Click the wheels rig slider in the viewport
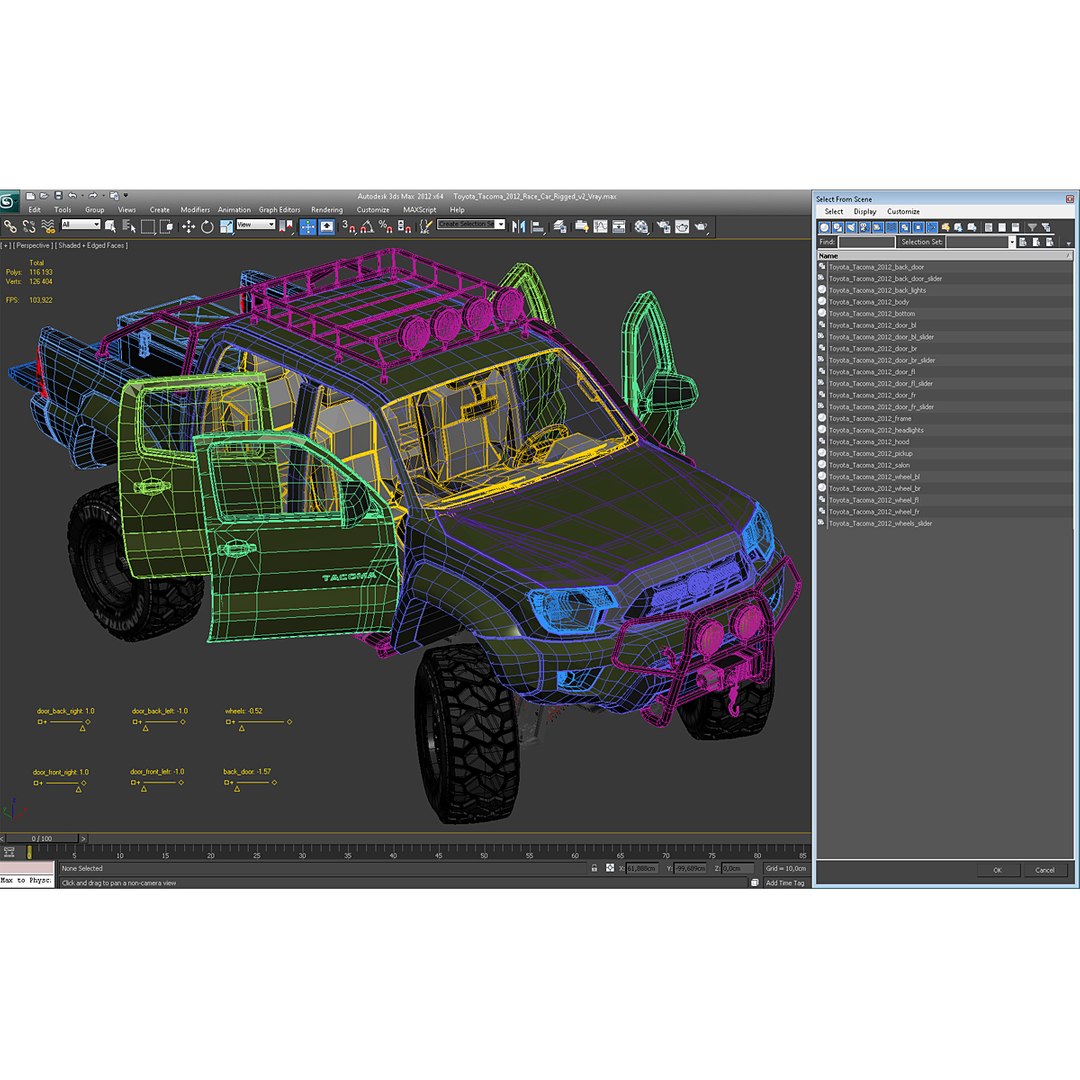Image resolution: width=1080 pixels, height=1080 pixels. tap(258, 722)
